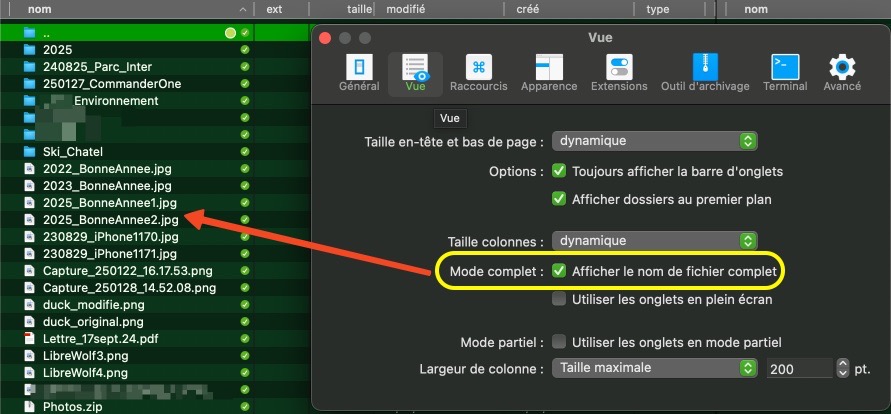The image size is (891, 414).
Task: Select the Raccourcis preferences icon
Action: click(x=479, y=69)
